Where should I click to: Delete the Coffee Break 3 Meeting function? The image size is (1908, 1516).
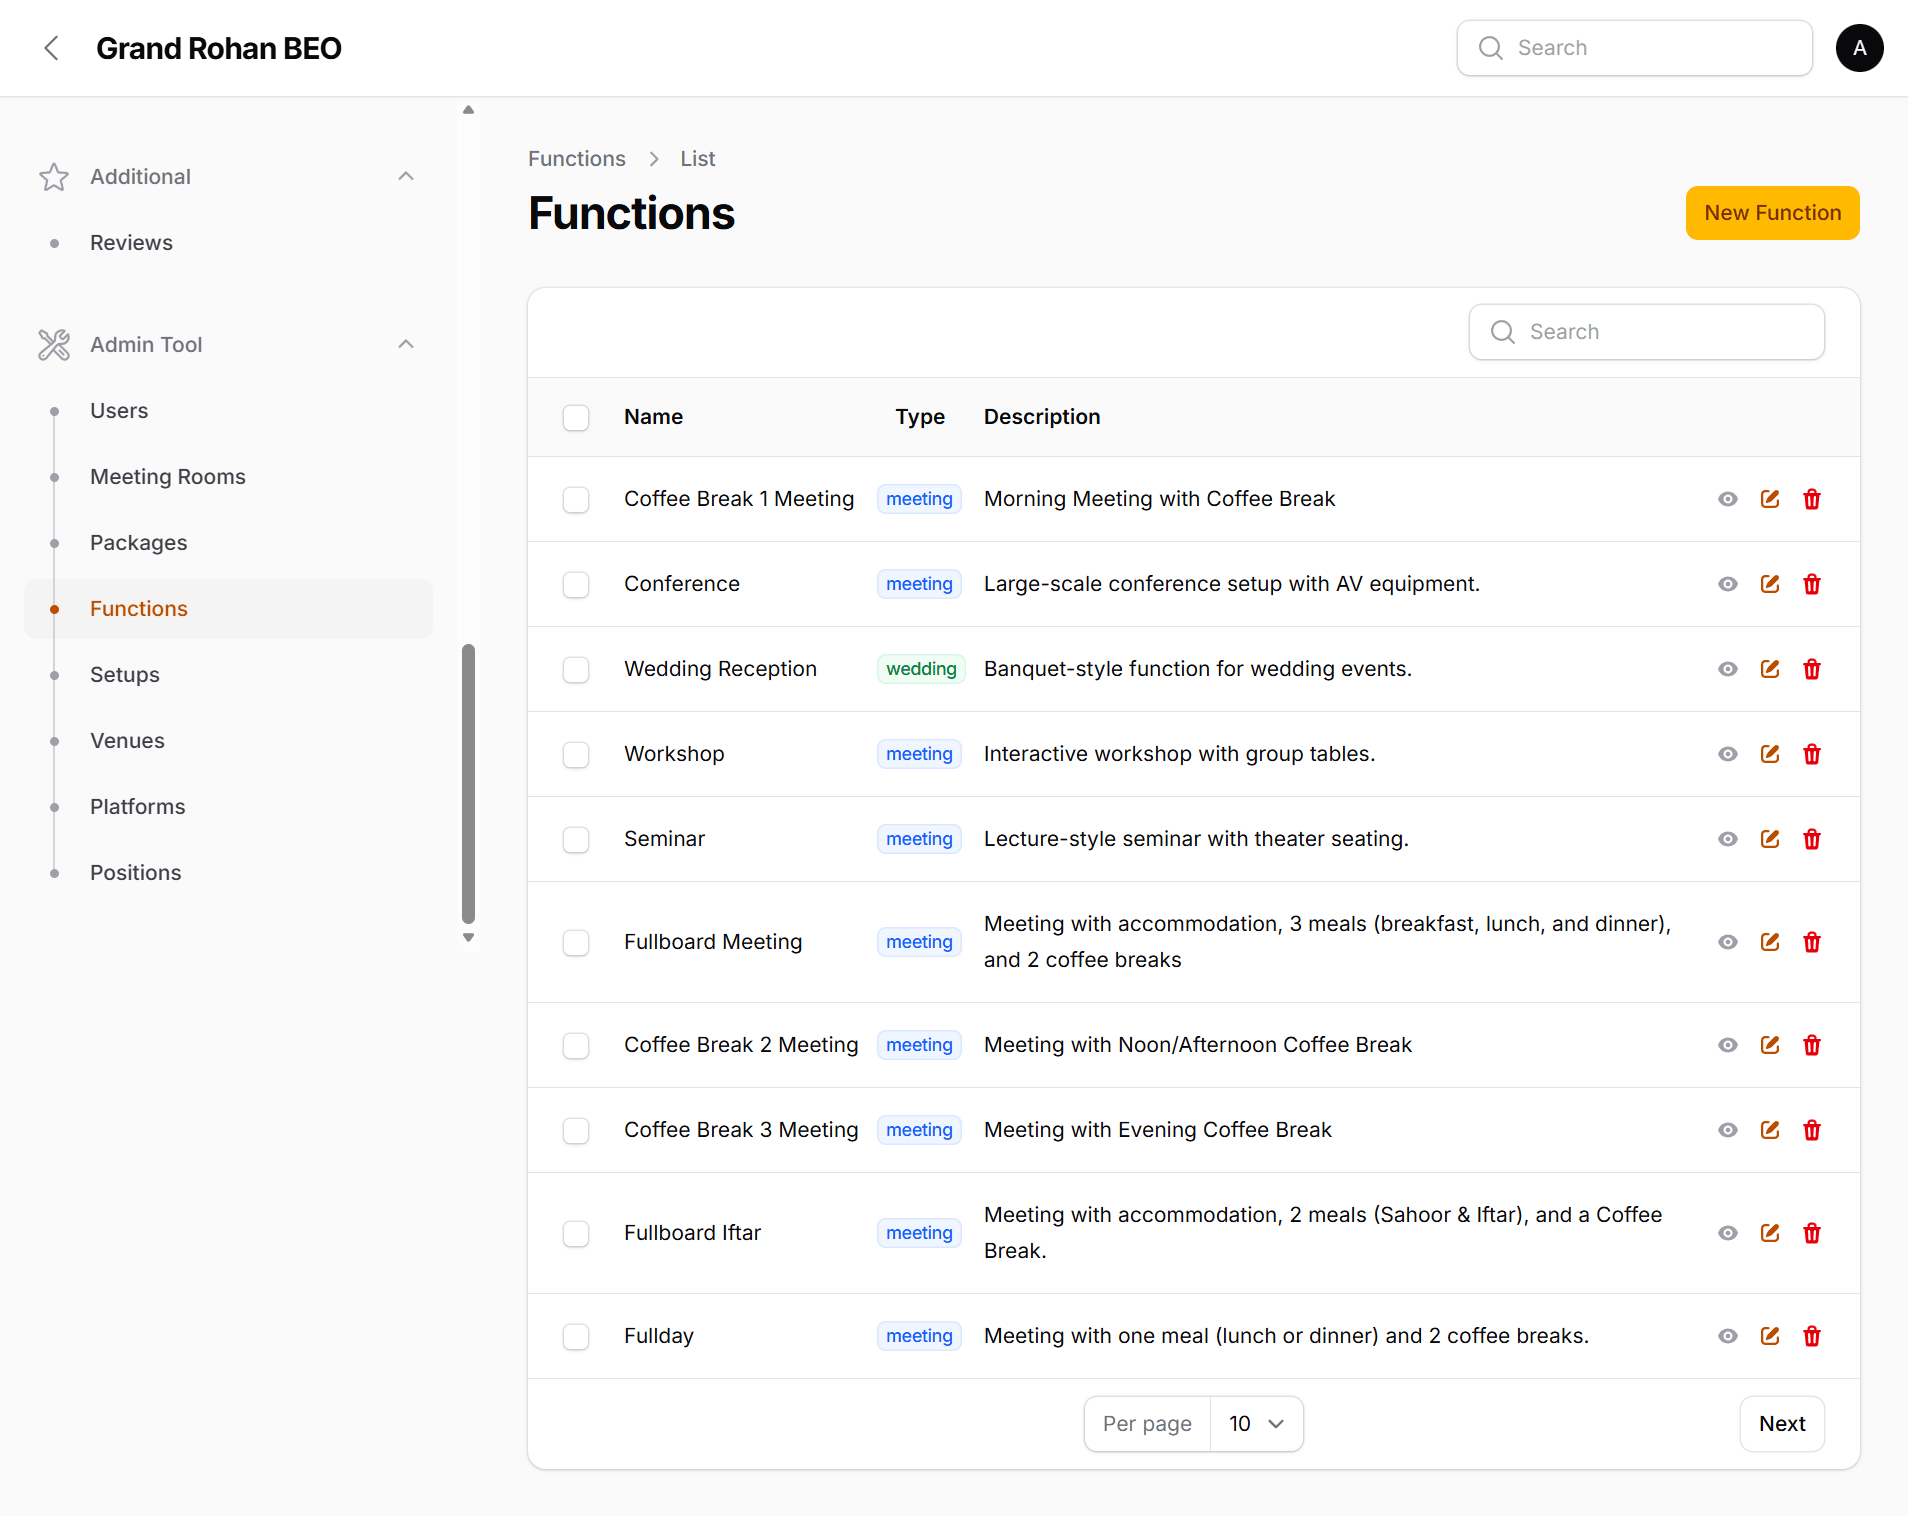tap(1812, 1130)
